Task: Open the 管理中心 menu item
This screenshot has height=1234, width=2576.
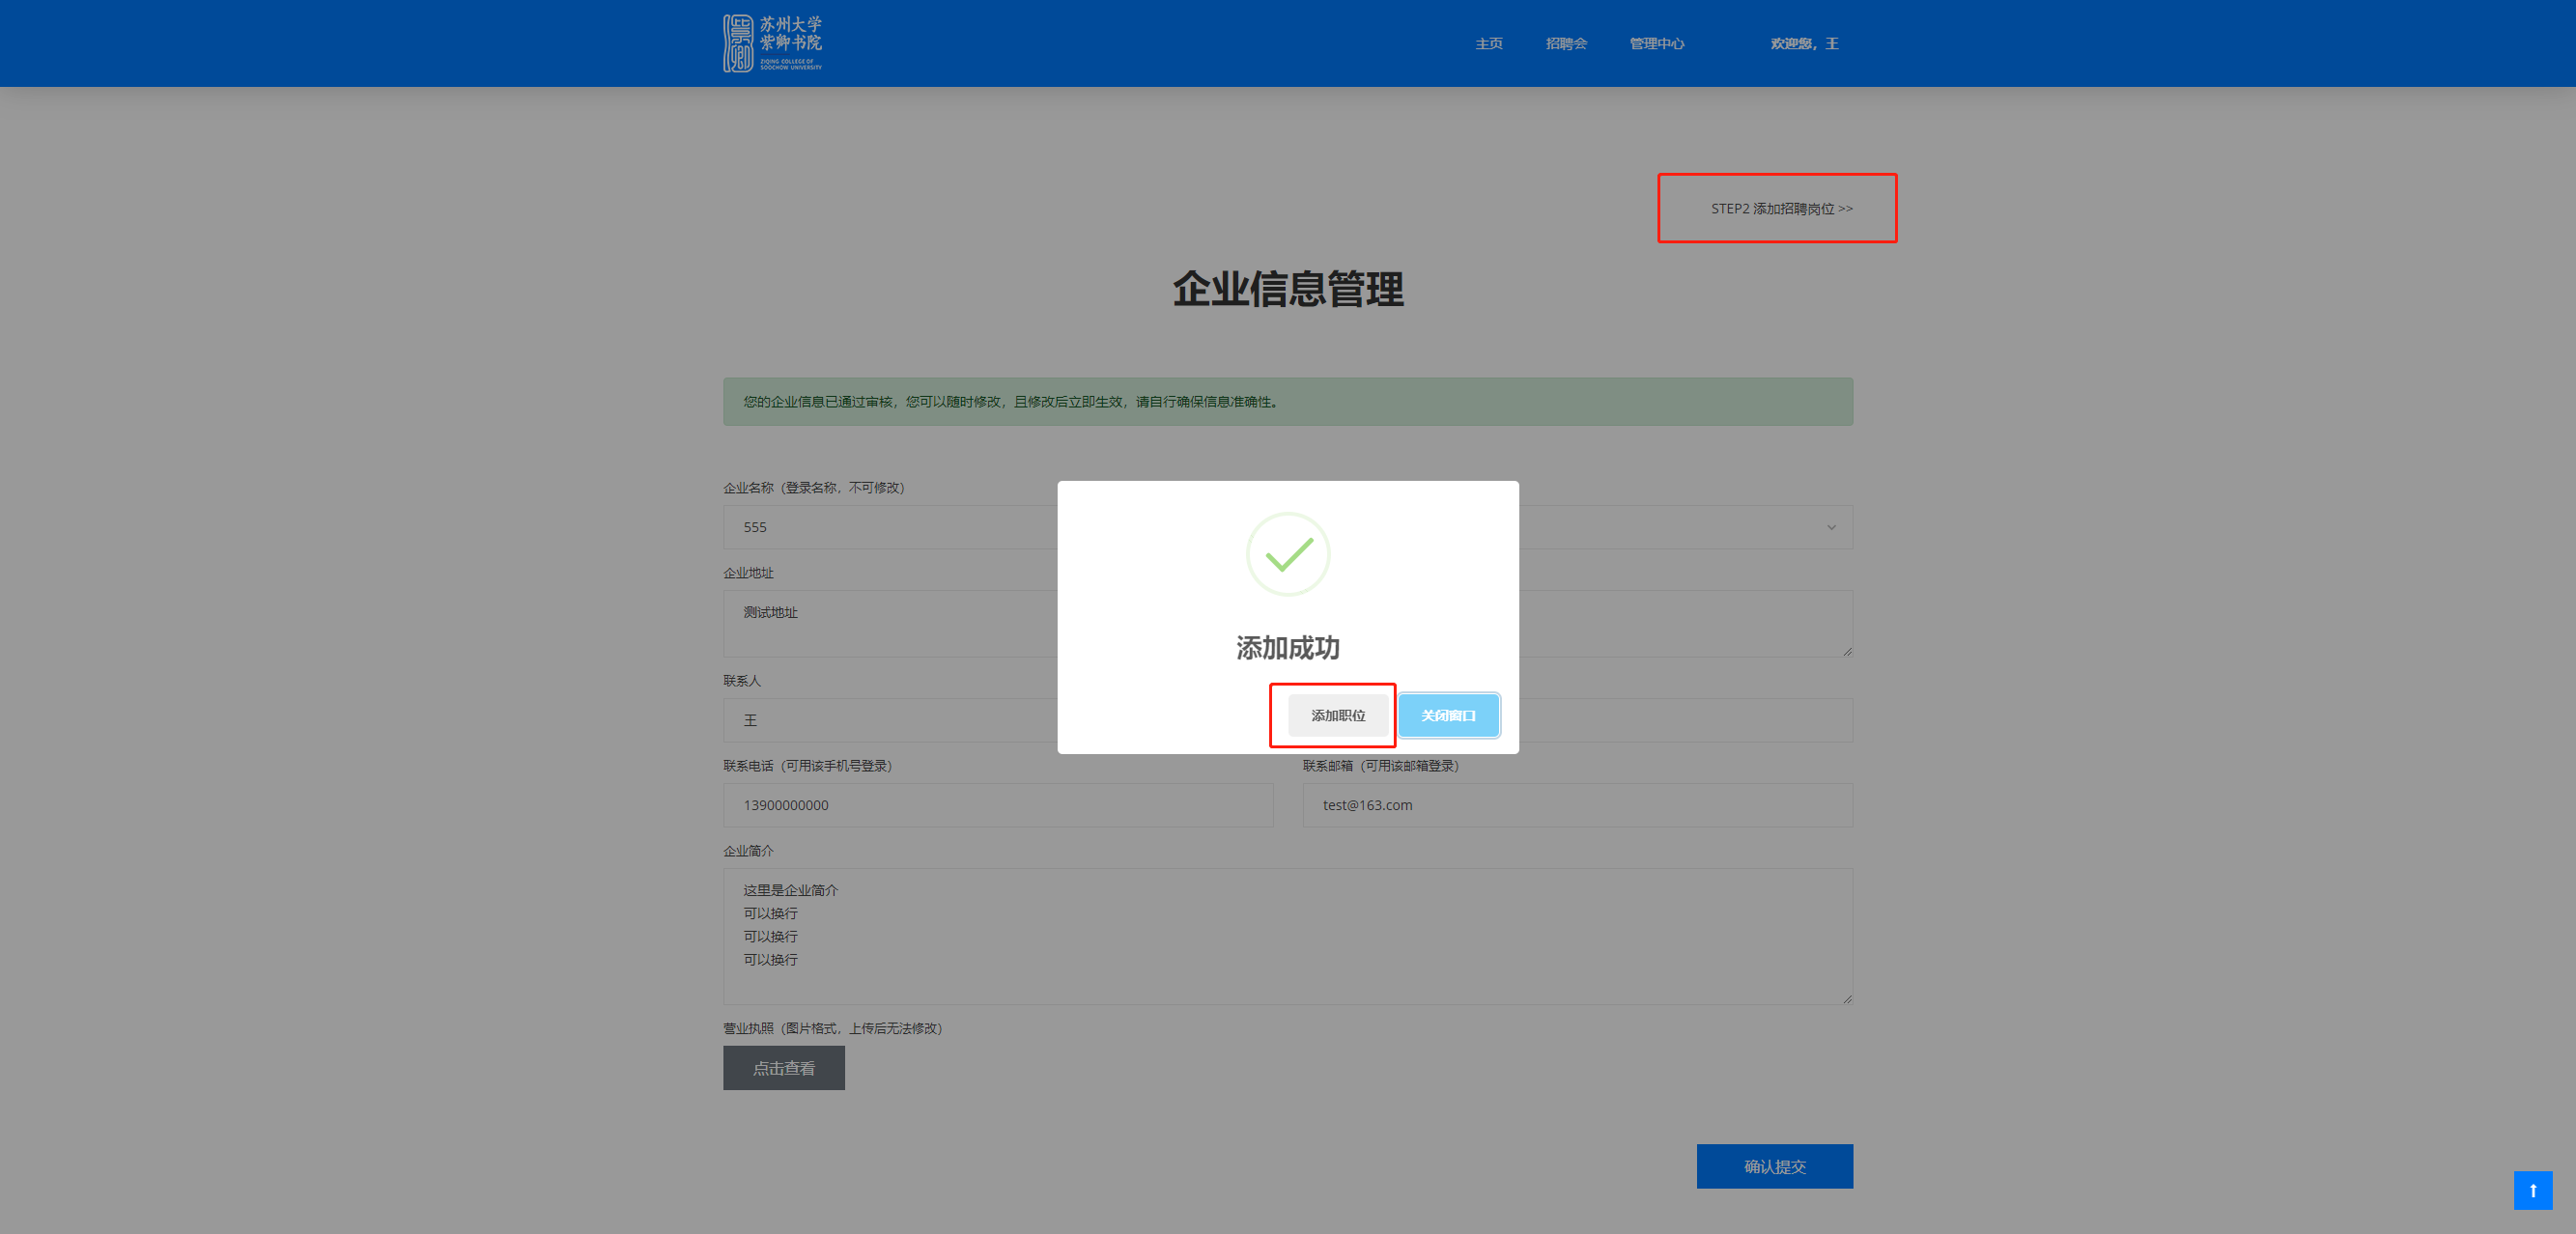Action: [1656, 44]
